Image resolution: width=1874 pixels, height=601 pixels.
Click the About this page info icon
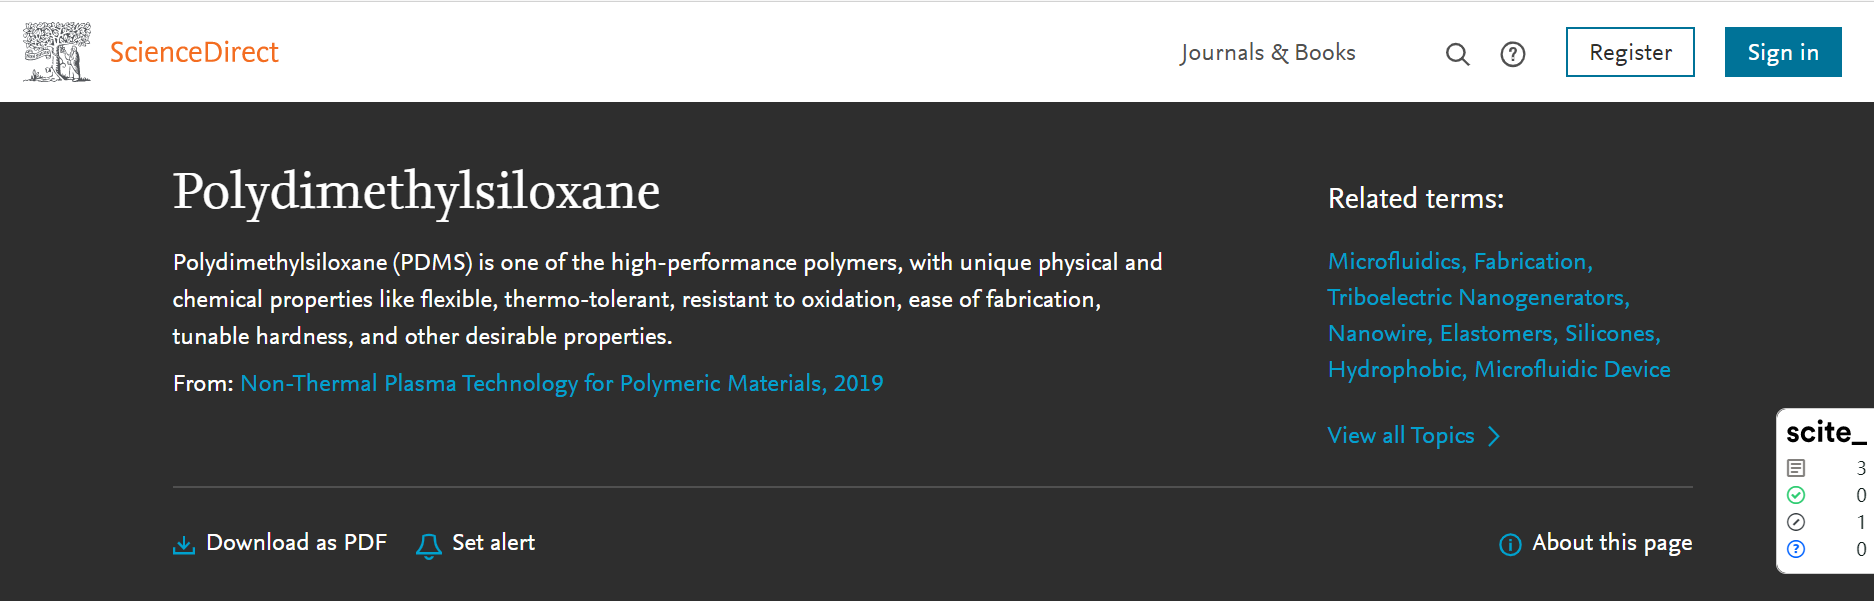[x=1510, y=544]
